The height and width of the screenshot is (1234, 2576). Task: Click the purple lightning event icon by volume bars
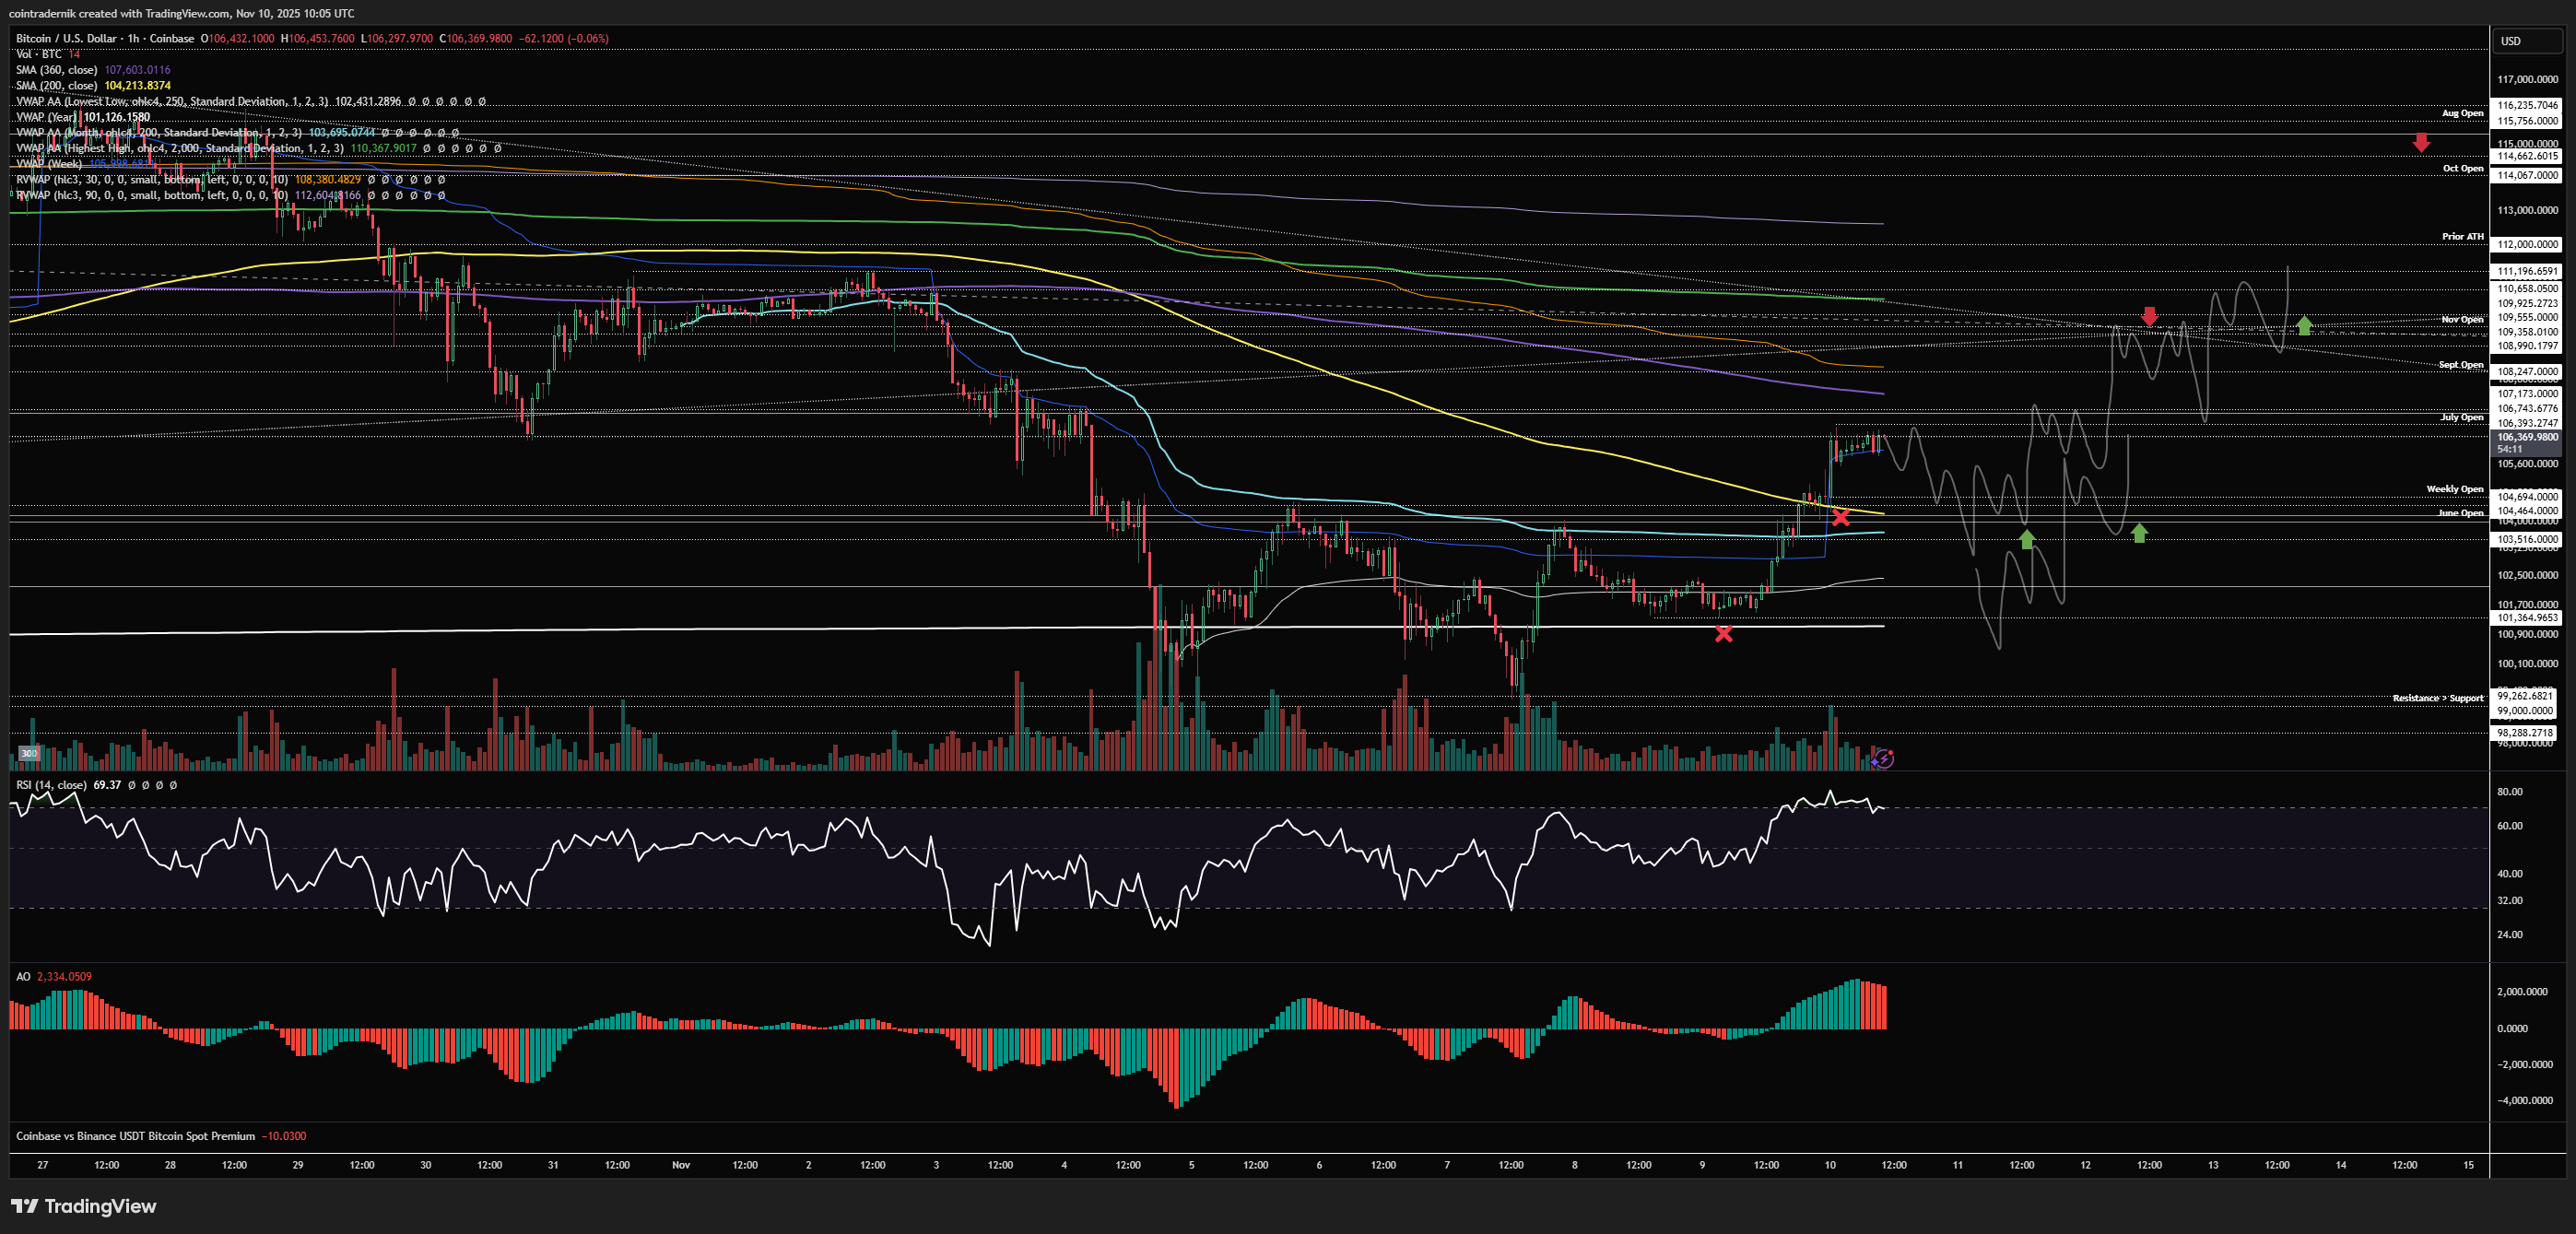[1883, 759]
